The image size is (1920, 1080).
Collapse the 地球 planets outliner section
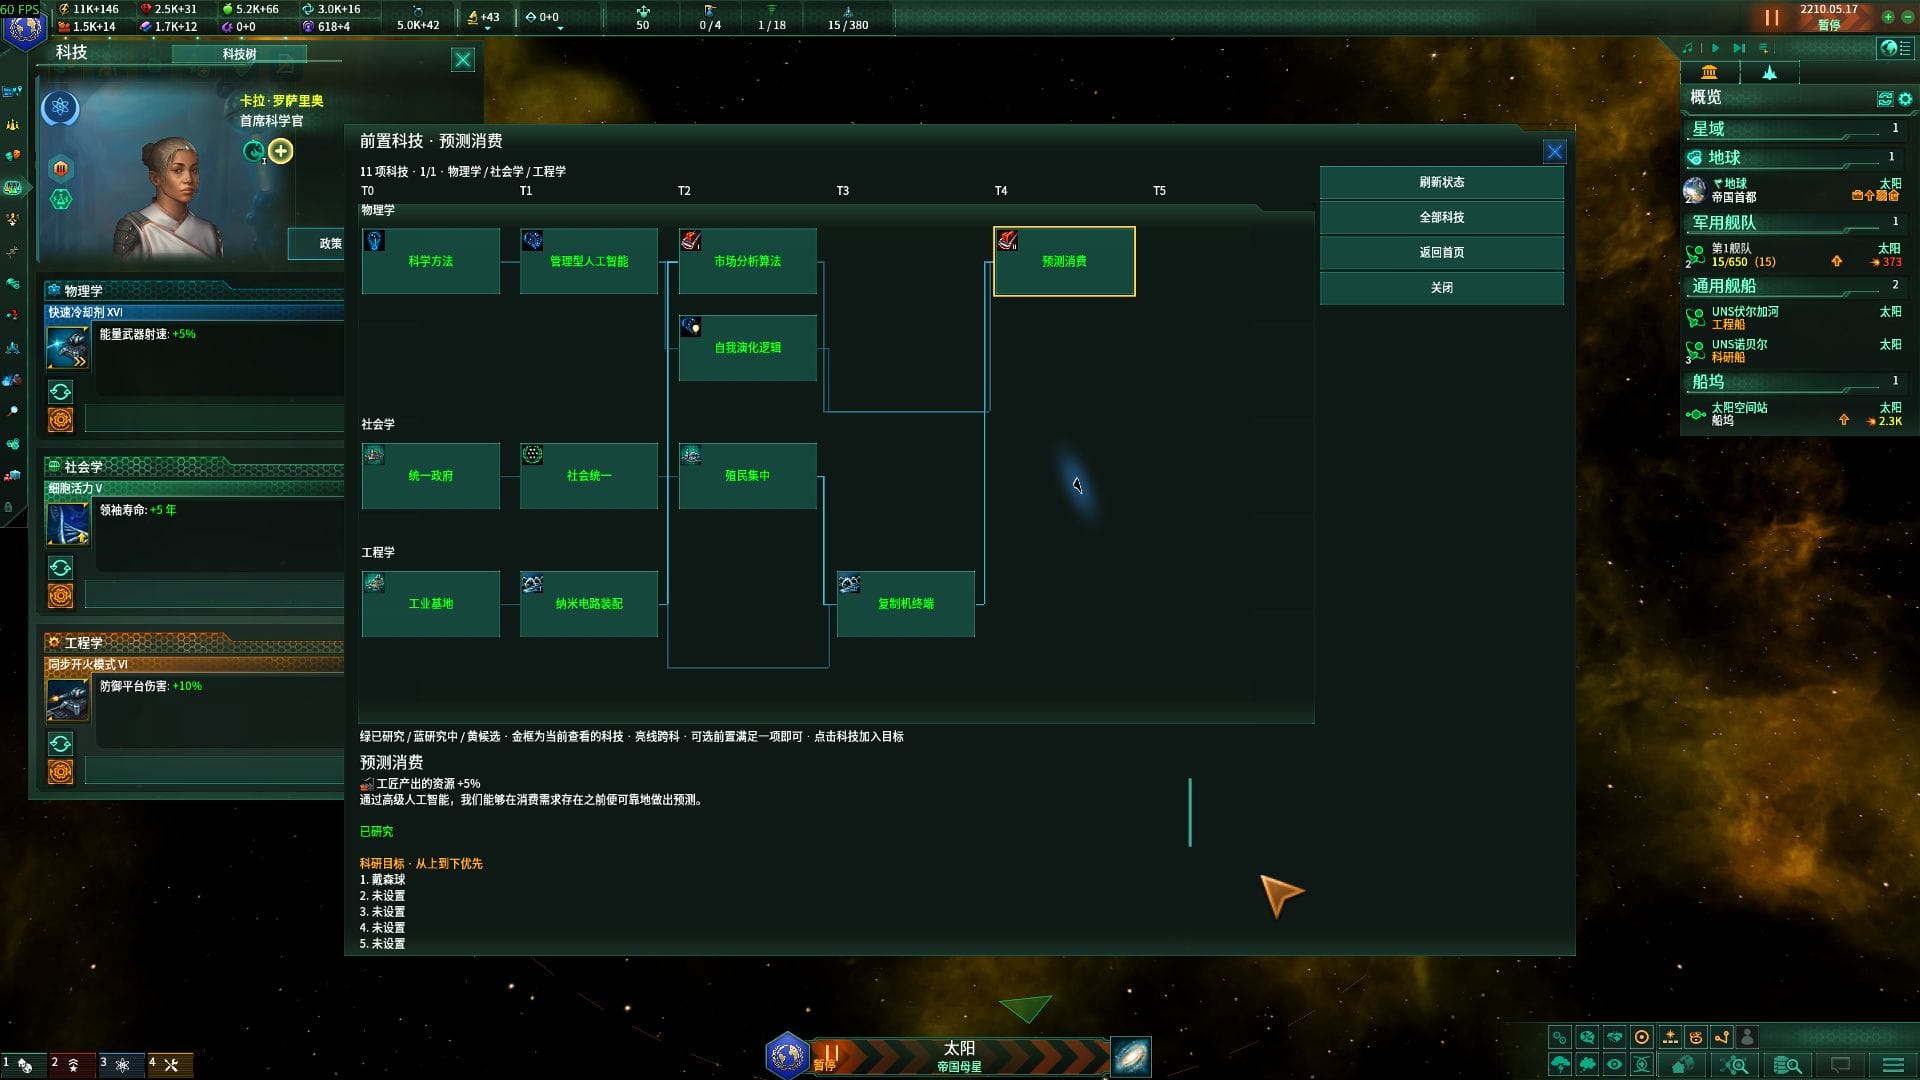click(x=1795, y=157)
